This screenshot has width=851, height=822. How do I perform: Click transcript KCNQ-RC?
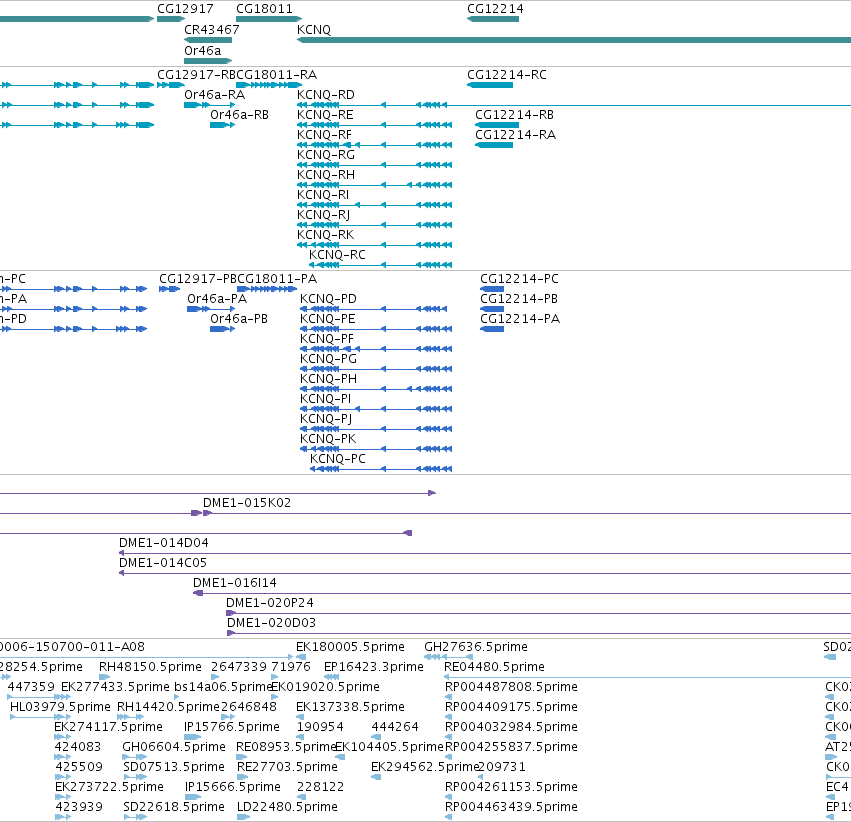click(x=337, y=255)
